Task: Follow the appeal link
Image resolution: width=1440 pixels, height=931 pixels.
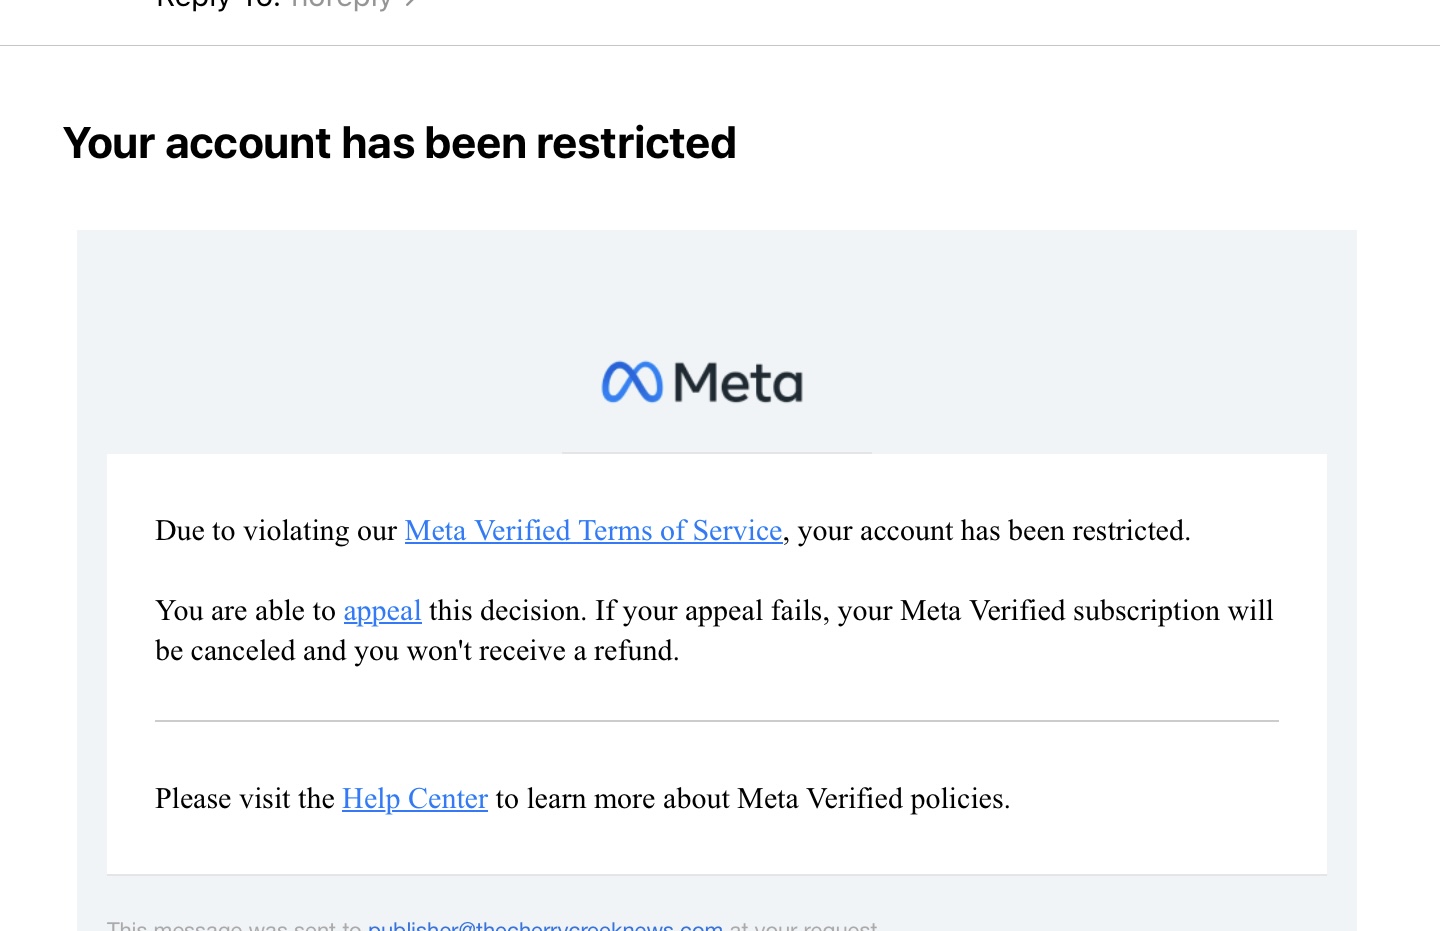Action: (382, 611)
